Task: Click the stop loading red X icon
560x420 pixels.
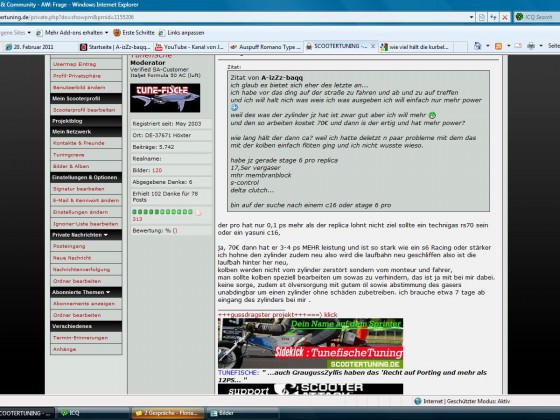Action: coord(504,17)
